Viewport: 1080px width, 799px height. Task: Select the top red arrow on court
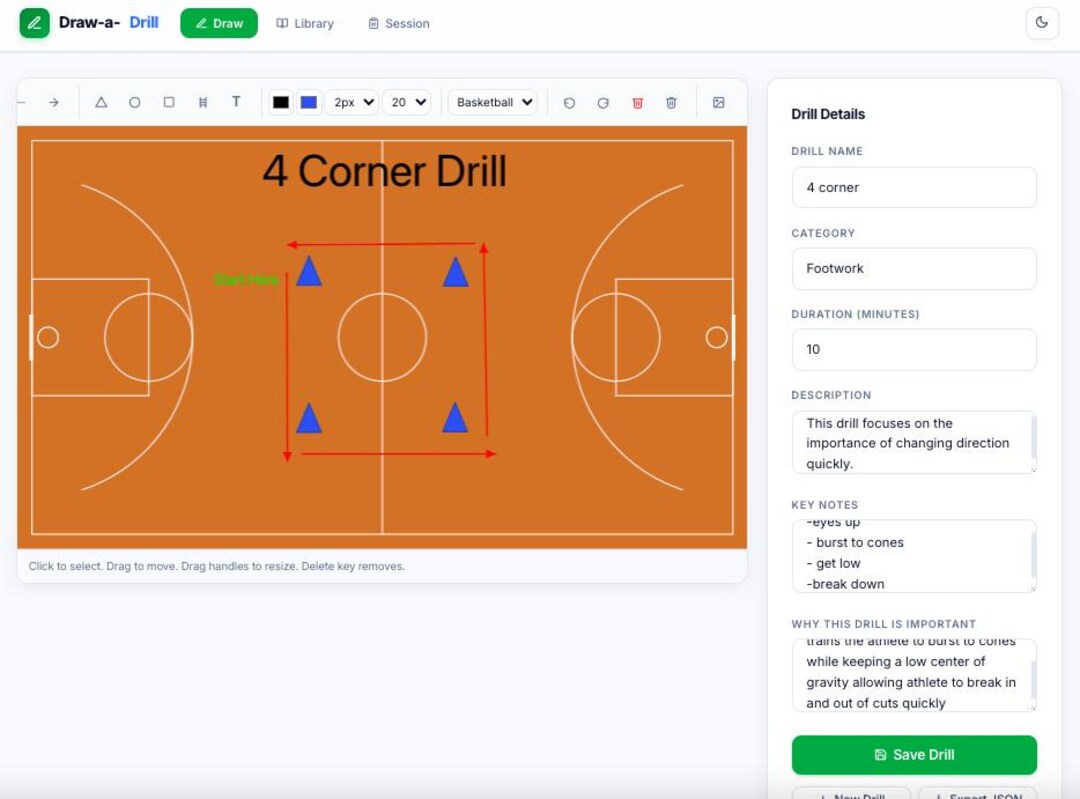[381, 244]
